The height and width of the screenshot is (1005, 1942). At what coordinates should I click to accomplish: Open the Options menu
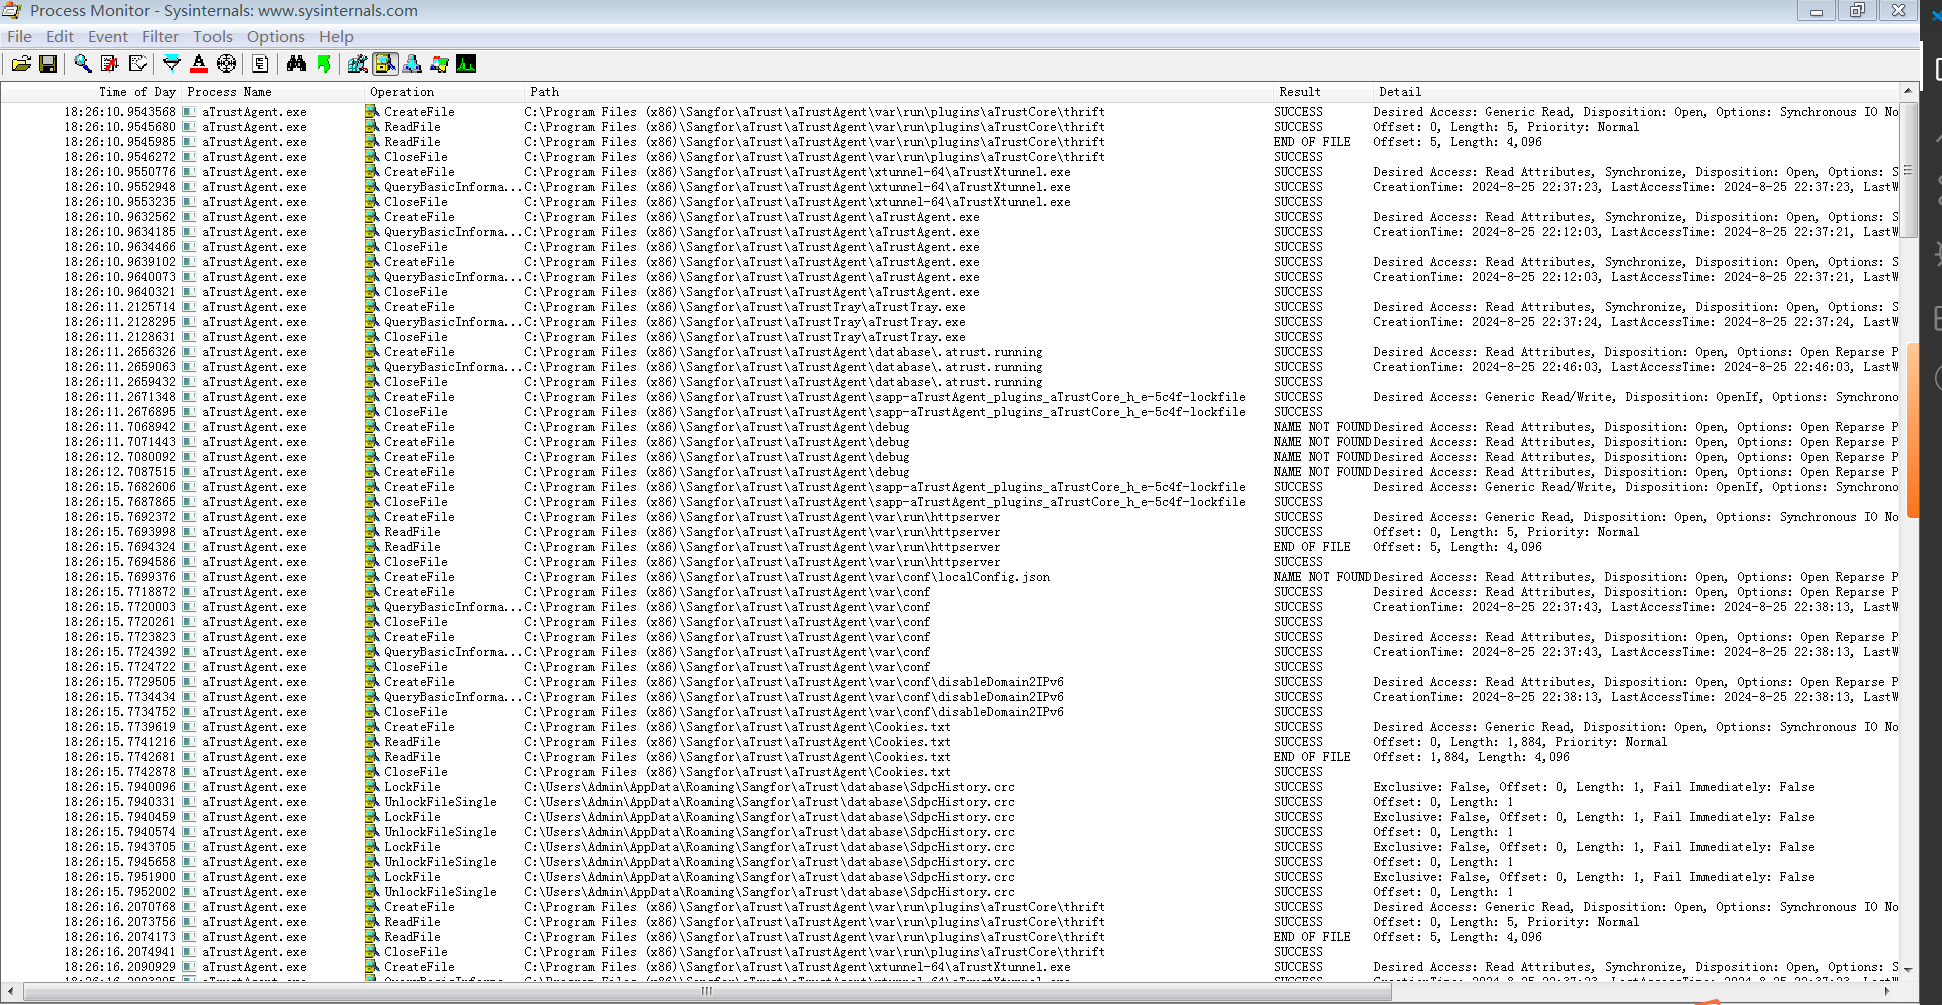pos(276,36)
